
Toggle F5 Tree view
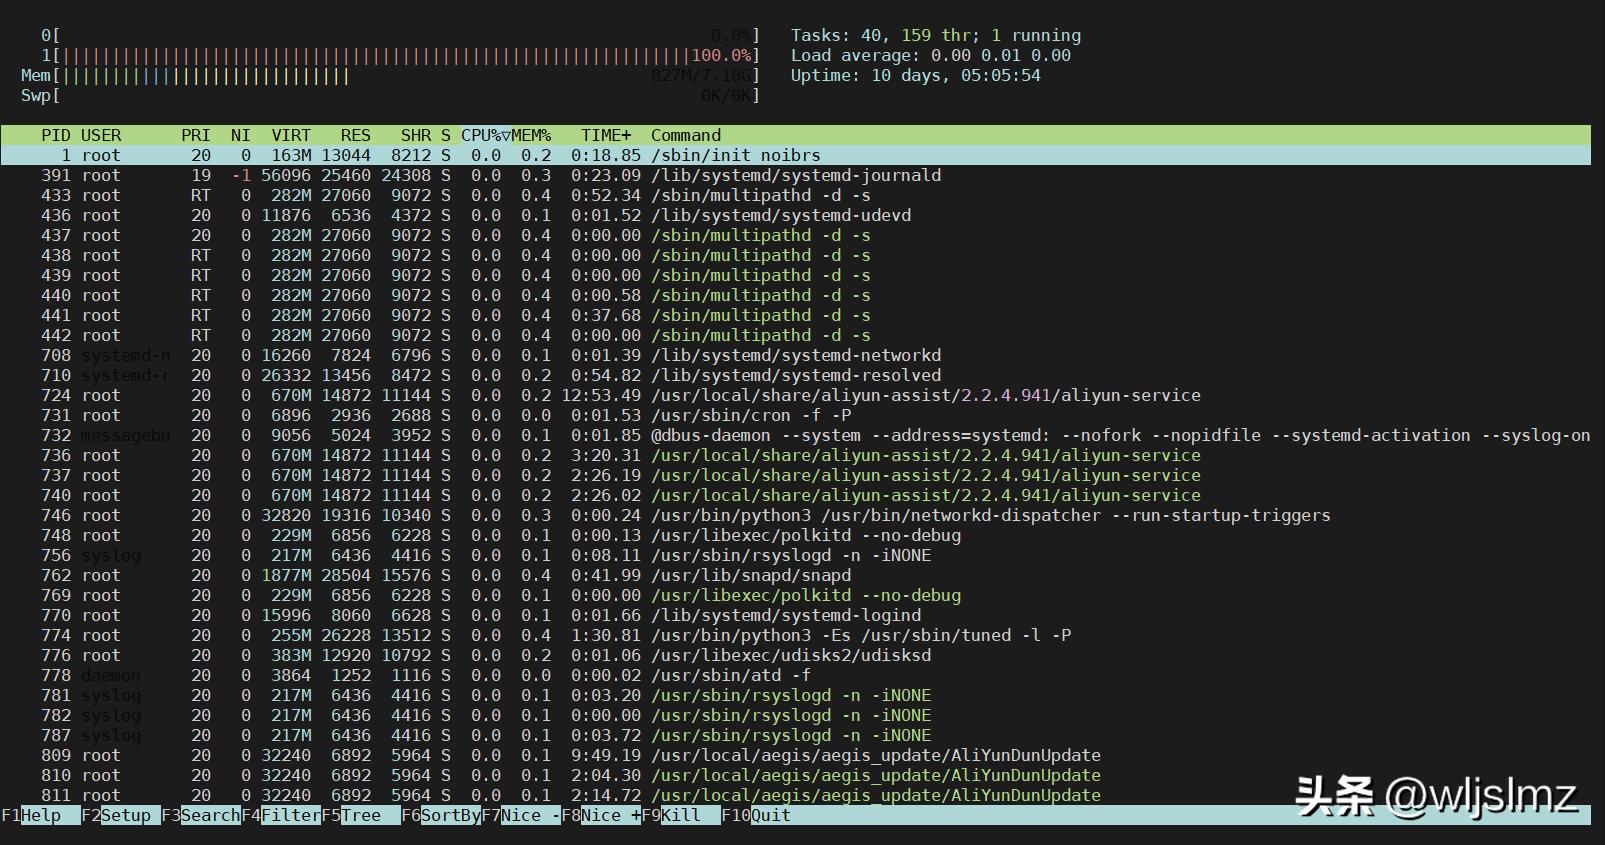click(x=361, y=815)
